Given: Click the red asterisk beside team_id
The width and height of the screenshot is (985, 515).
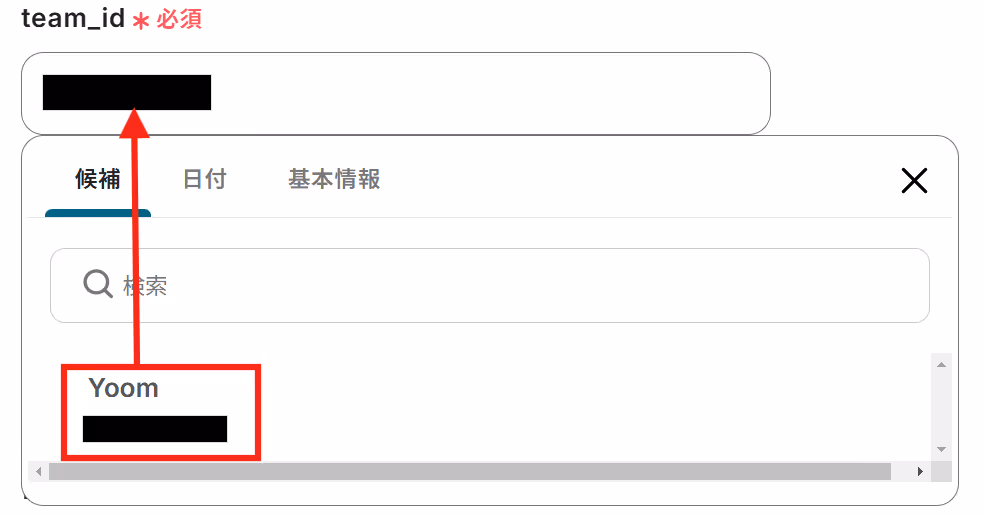Looking at the screenshot, I should (141, 21).
